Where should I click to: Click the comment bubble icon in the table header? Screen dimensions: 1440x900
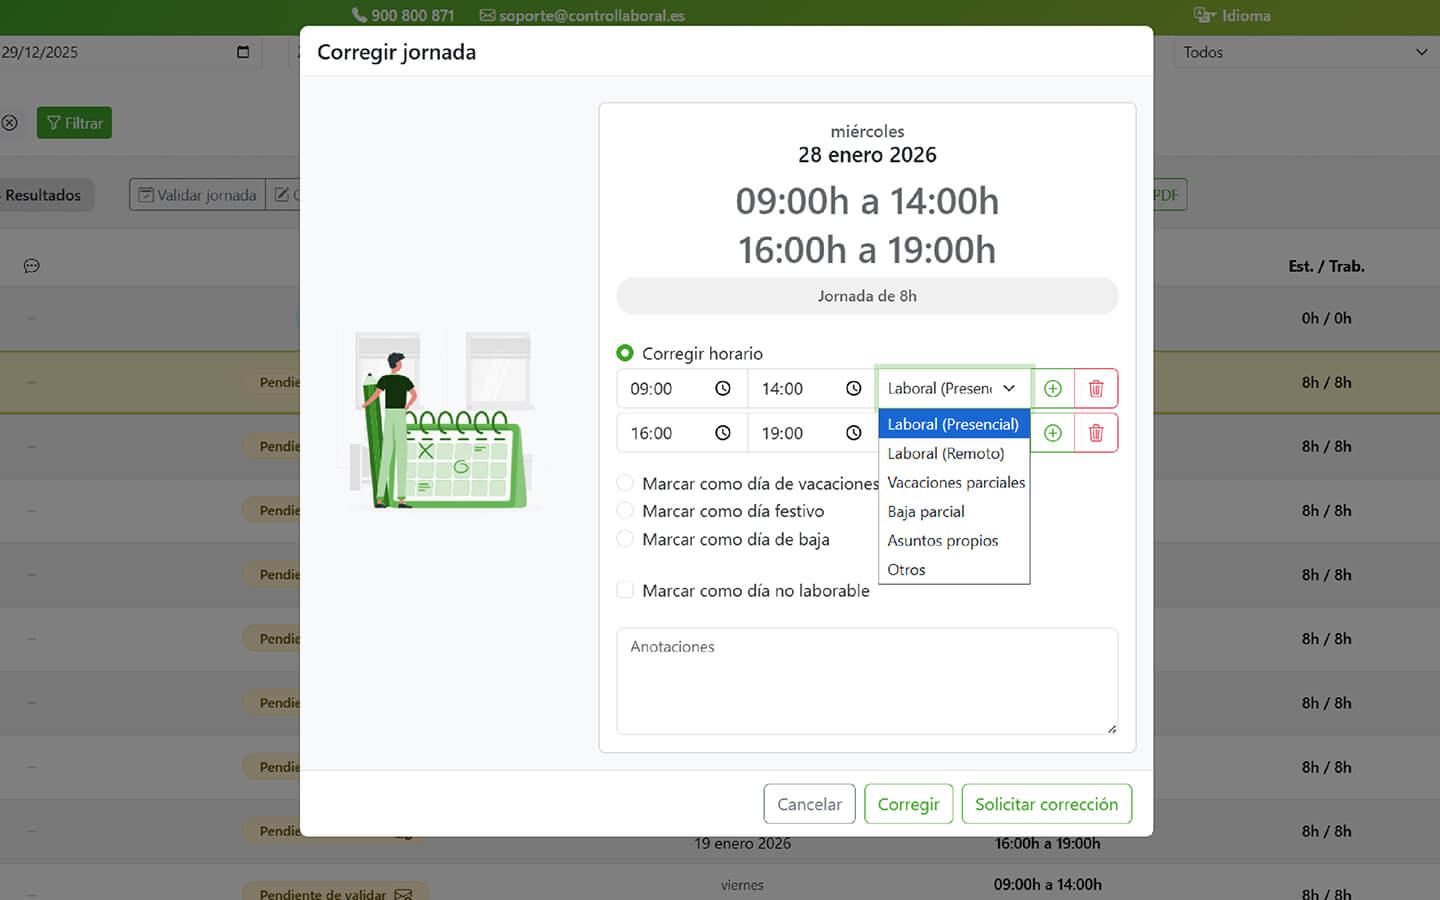click(31, 265)
